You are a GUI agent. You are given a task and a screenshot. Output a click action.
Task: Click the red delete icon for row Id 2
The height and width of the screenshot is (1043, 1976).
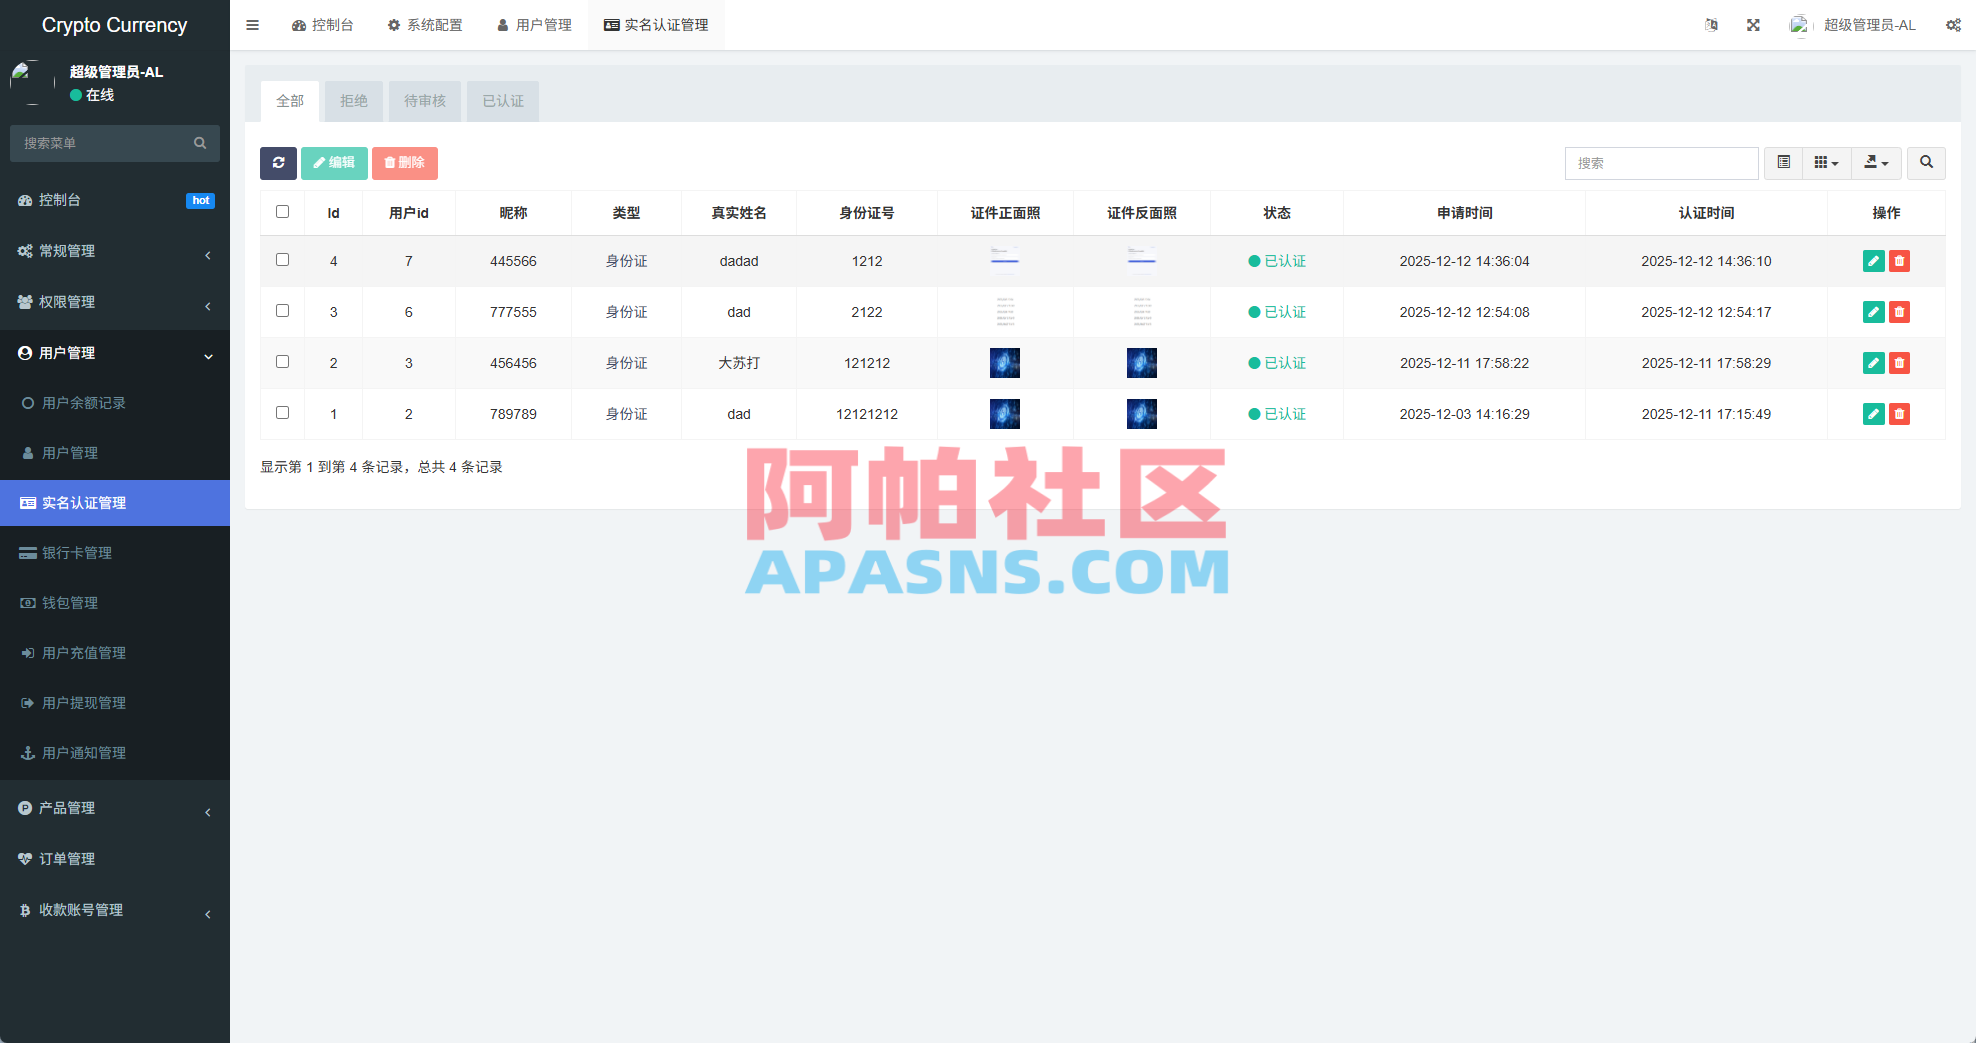click(1899, 363)
